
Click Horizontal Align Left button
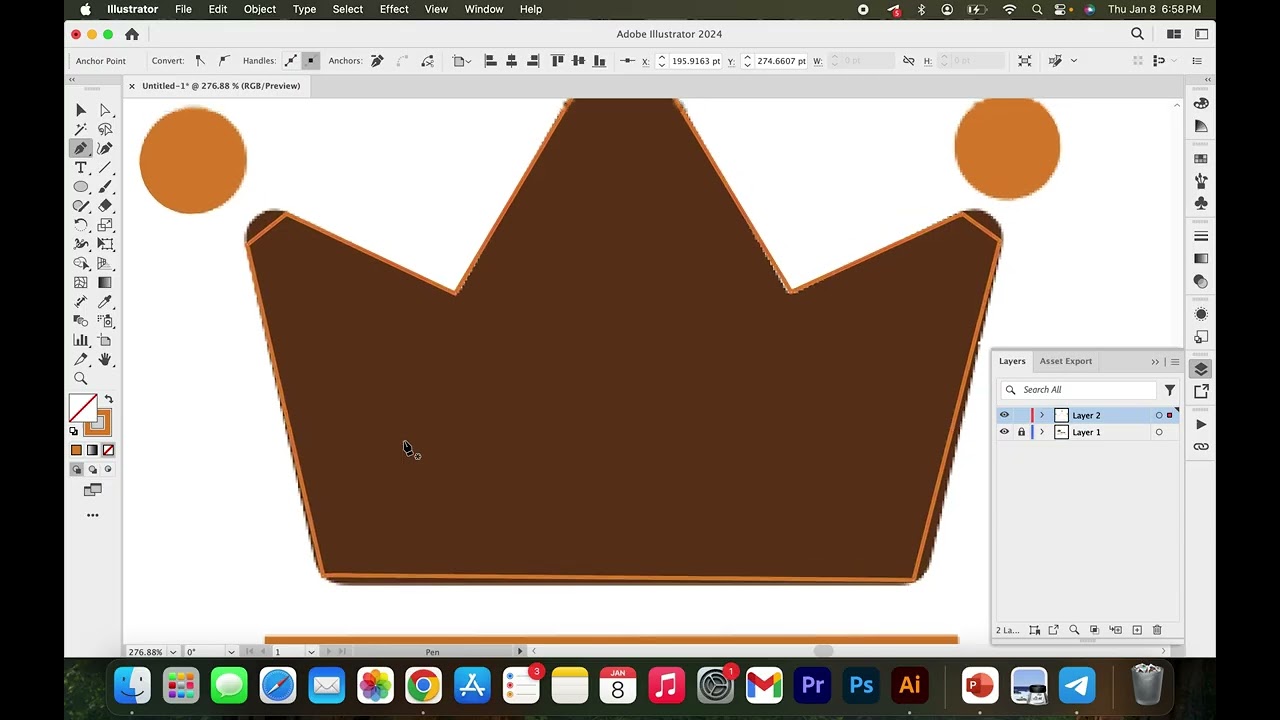coord(490,61)
